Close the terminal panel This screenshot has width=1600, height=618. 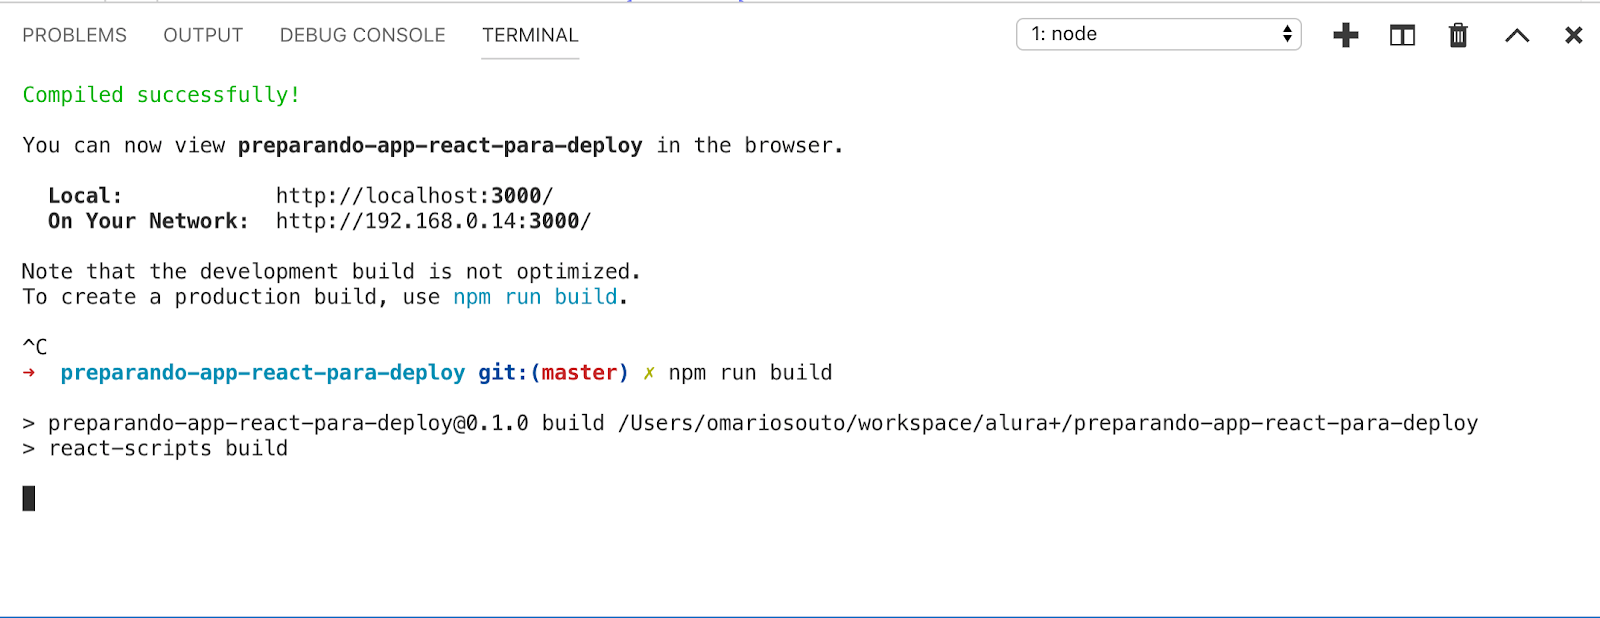1573,35
